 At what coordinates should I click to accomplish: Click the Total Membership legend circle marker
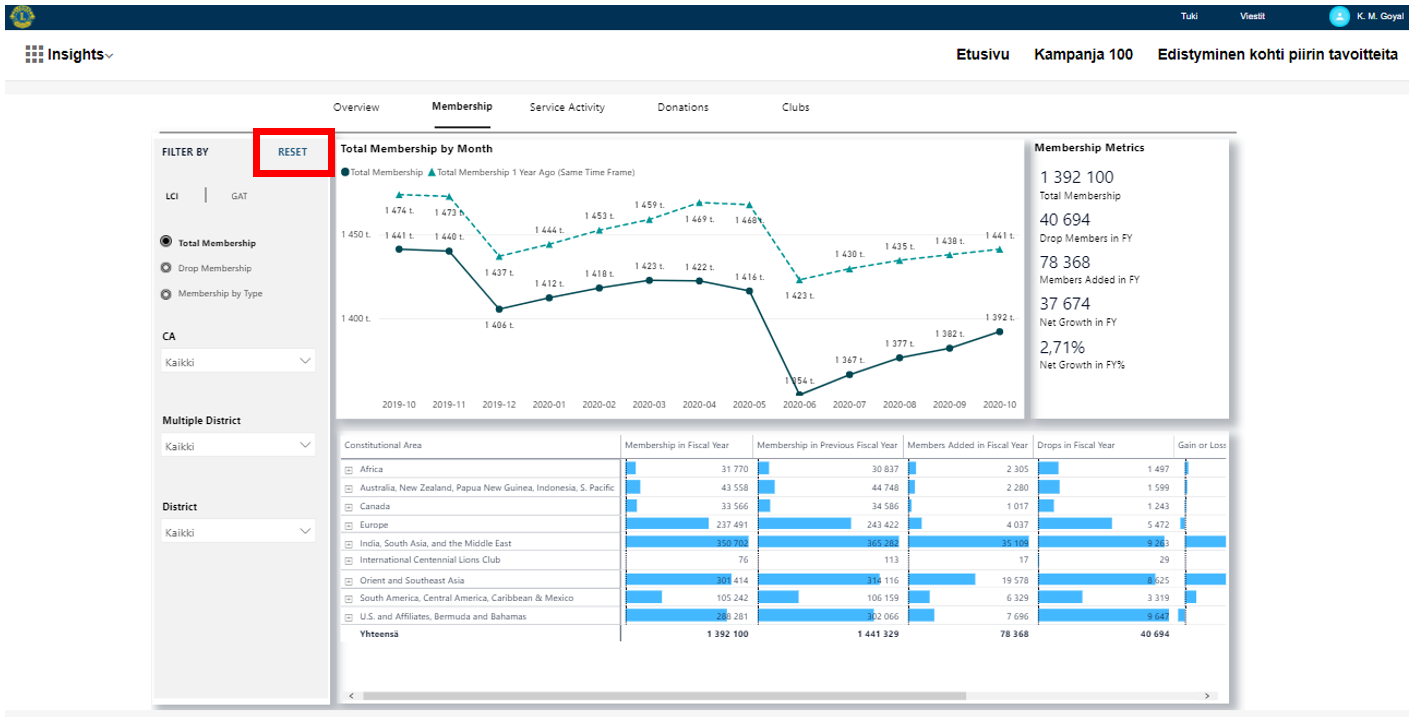click(345, 172)
